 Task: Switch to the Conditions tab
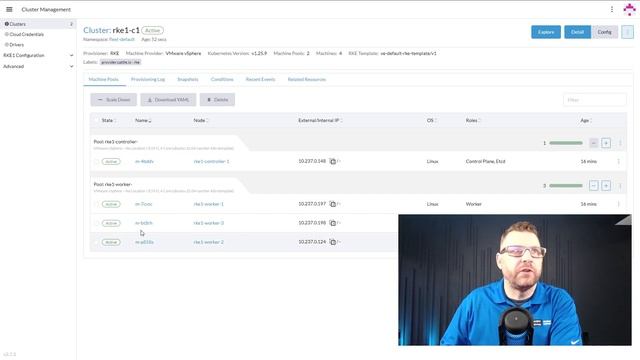point(222,79)
